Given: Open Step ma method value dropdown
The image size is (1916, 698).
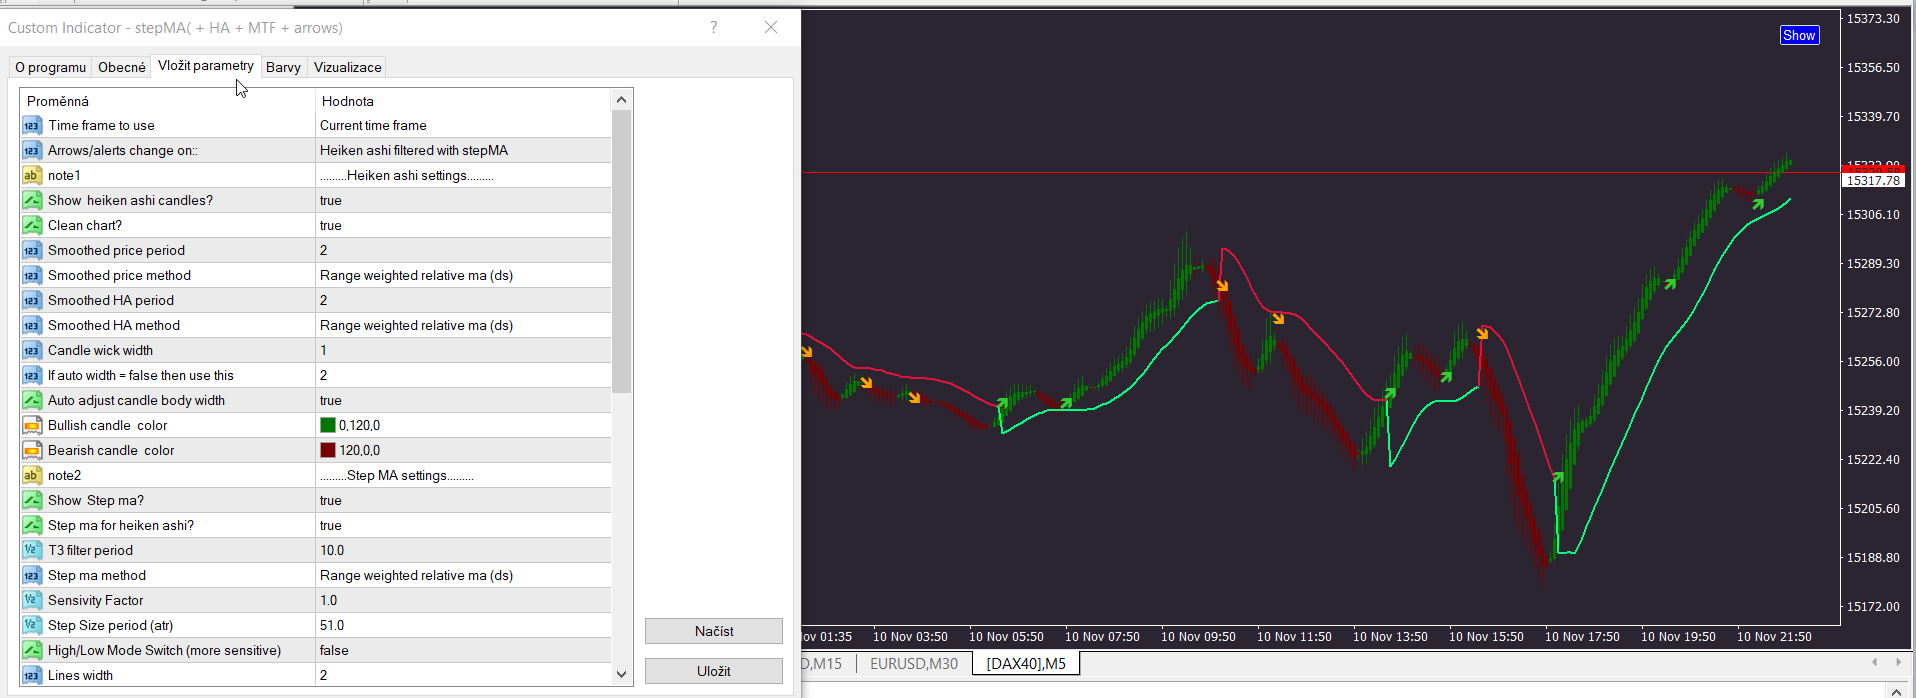Looking at the screenshot, I should [463, 575].
